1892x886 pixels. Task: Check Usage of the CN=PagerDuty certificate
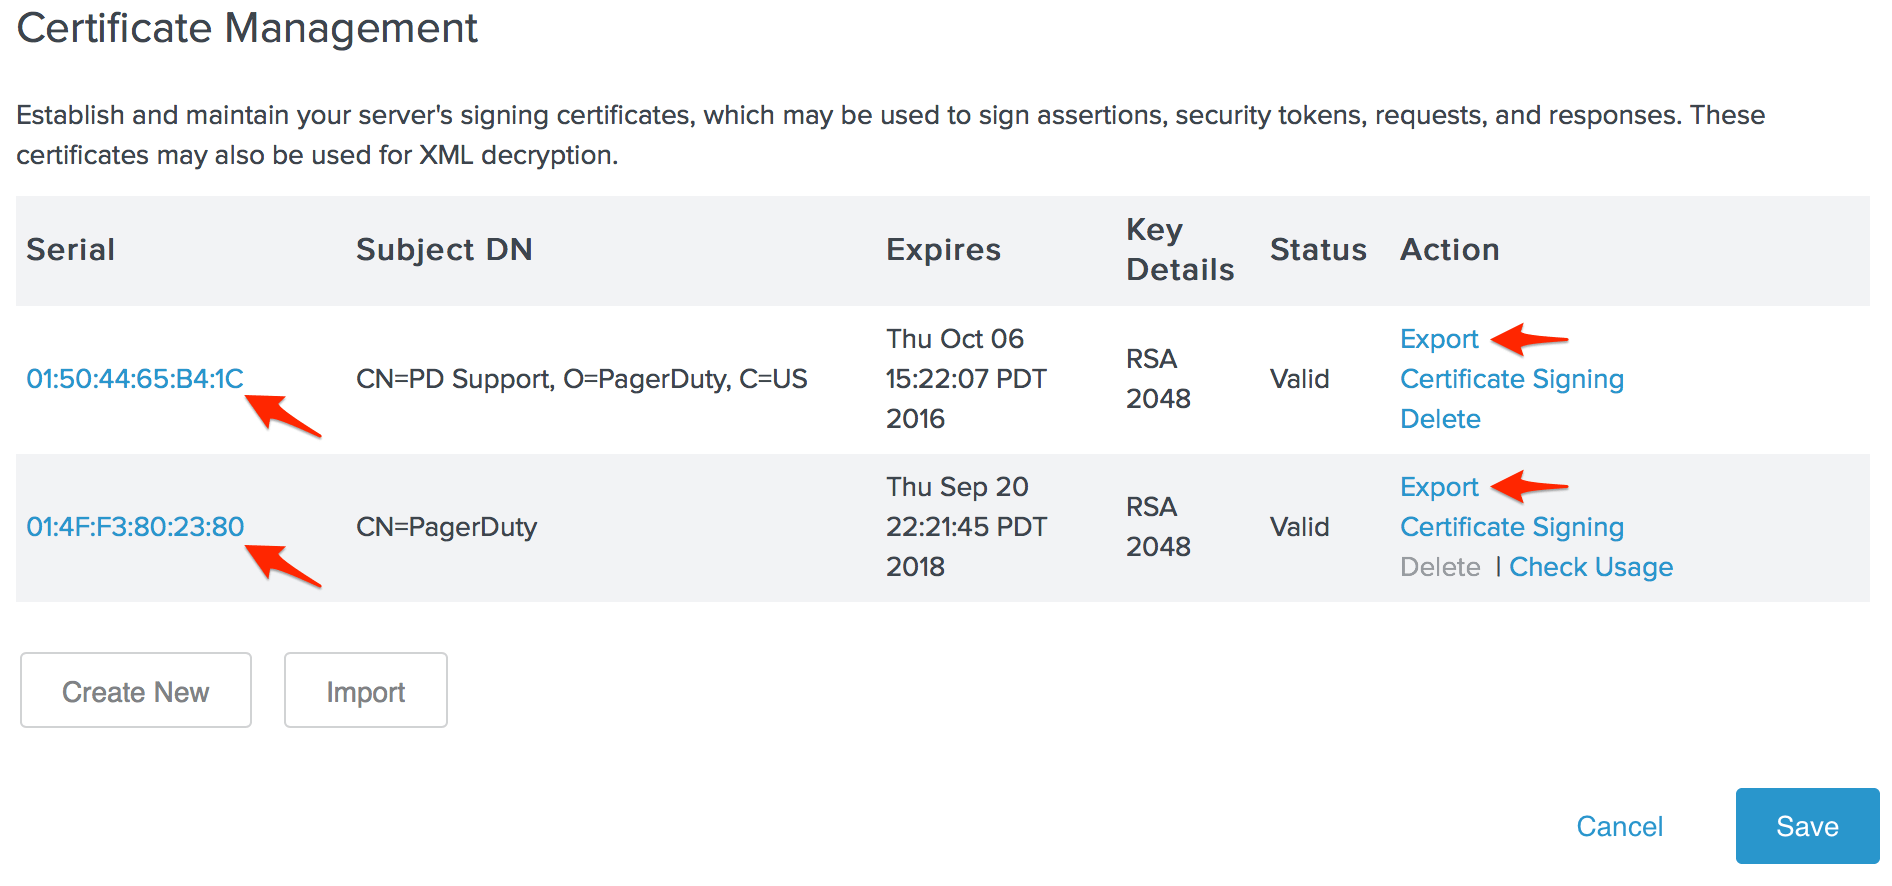point(1590,567)
